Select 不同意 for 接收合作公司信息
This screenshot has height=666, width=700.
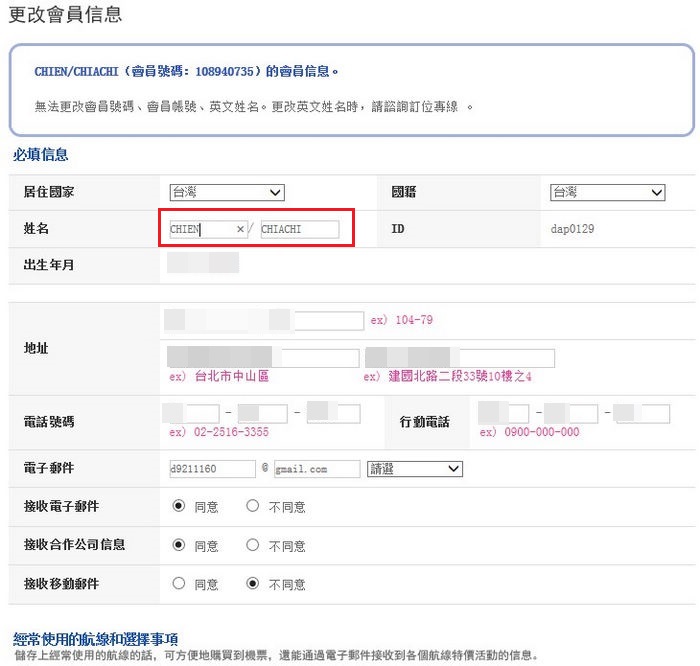[x=253, y=545]
